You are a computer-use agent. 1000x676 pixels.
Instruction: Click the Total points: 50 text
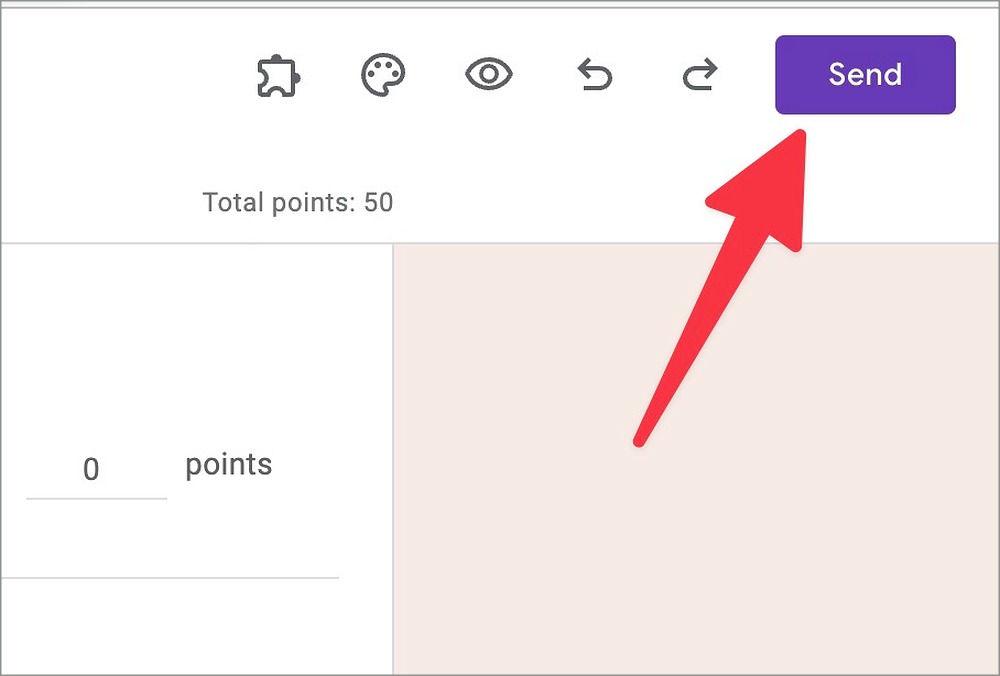pos(298,203)
